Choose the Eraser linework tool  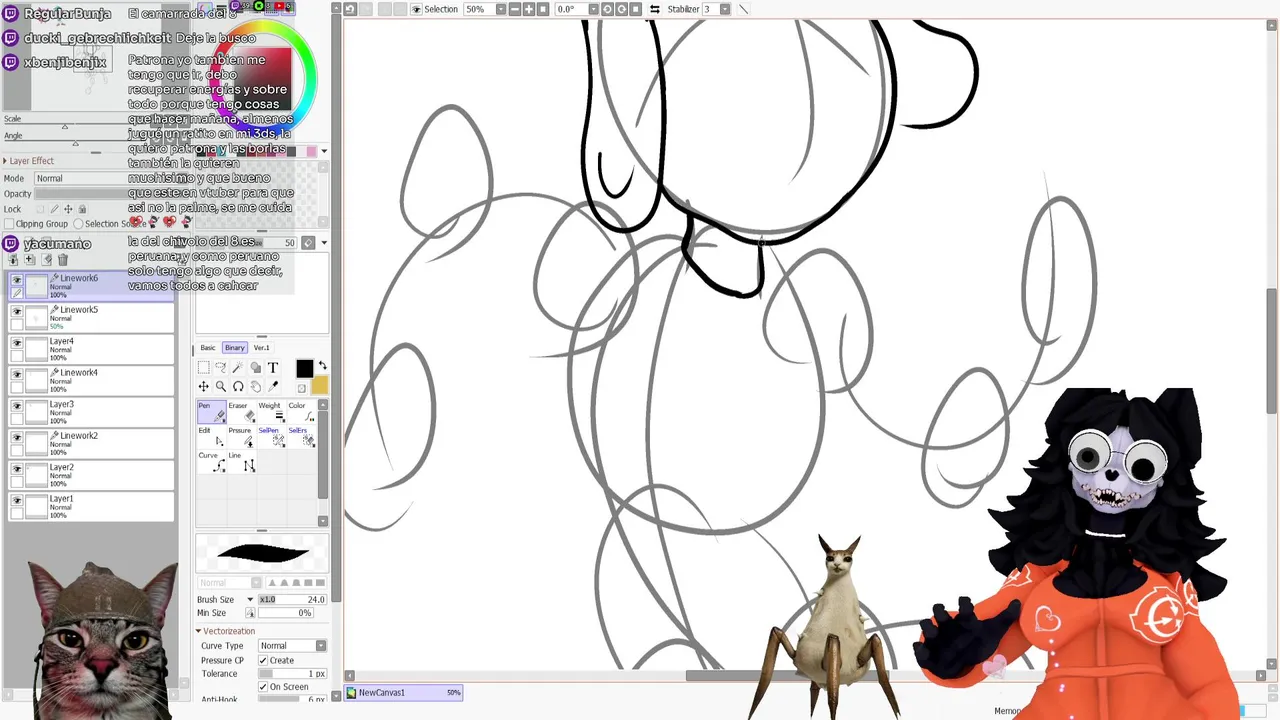click(x=241, y=411)
